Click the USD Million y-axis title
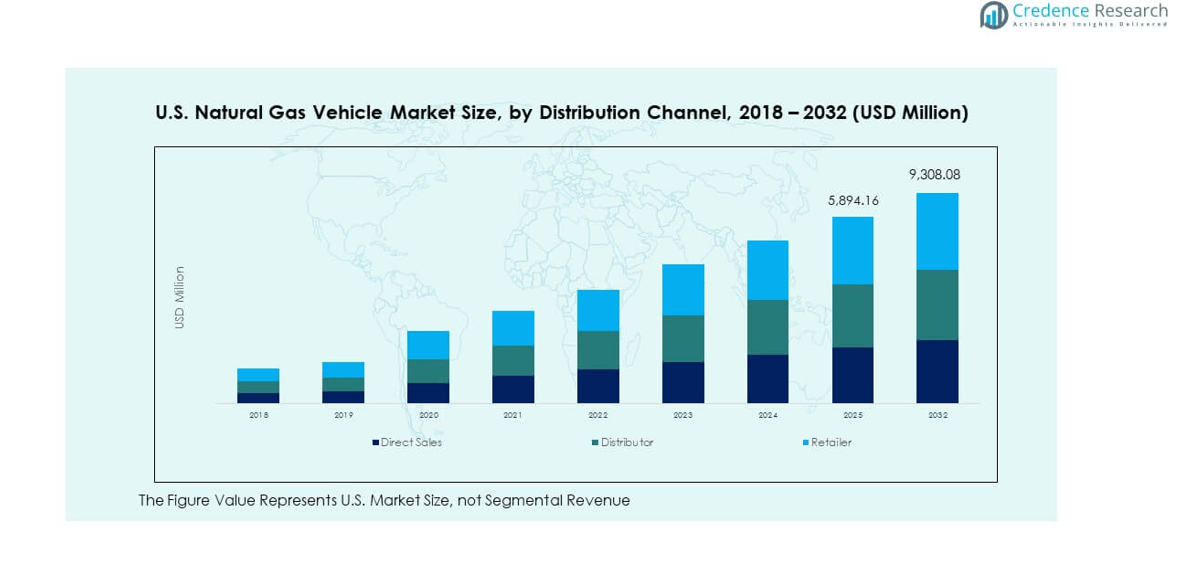Viewport: 1182px width, 587px height. (180, 297)
